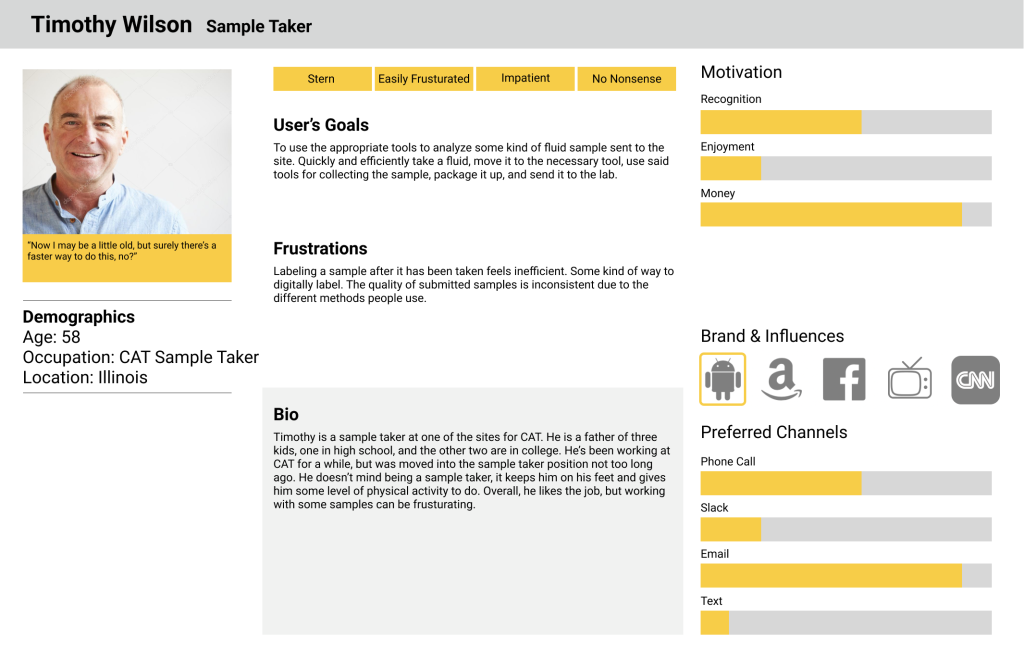
Task: Click the Impatient trait tag
Action: pos(525,78)
